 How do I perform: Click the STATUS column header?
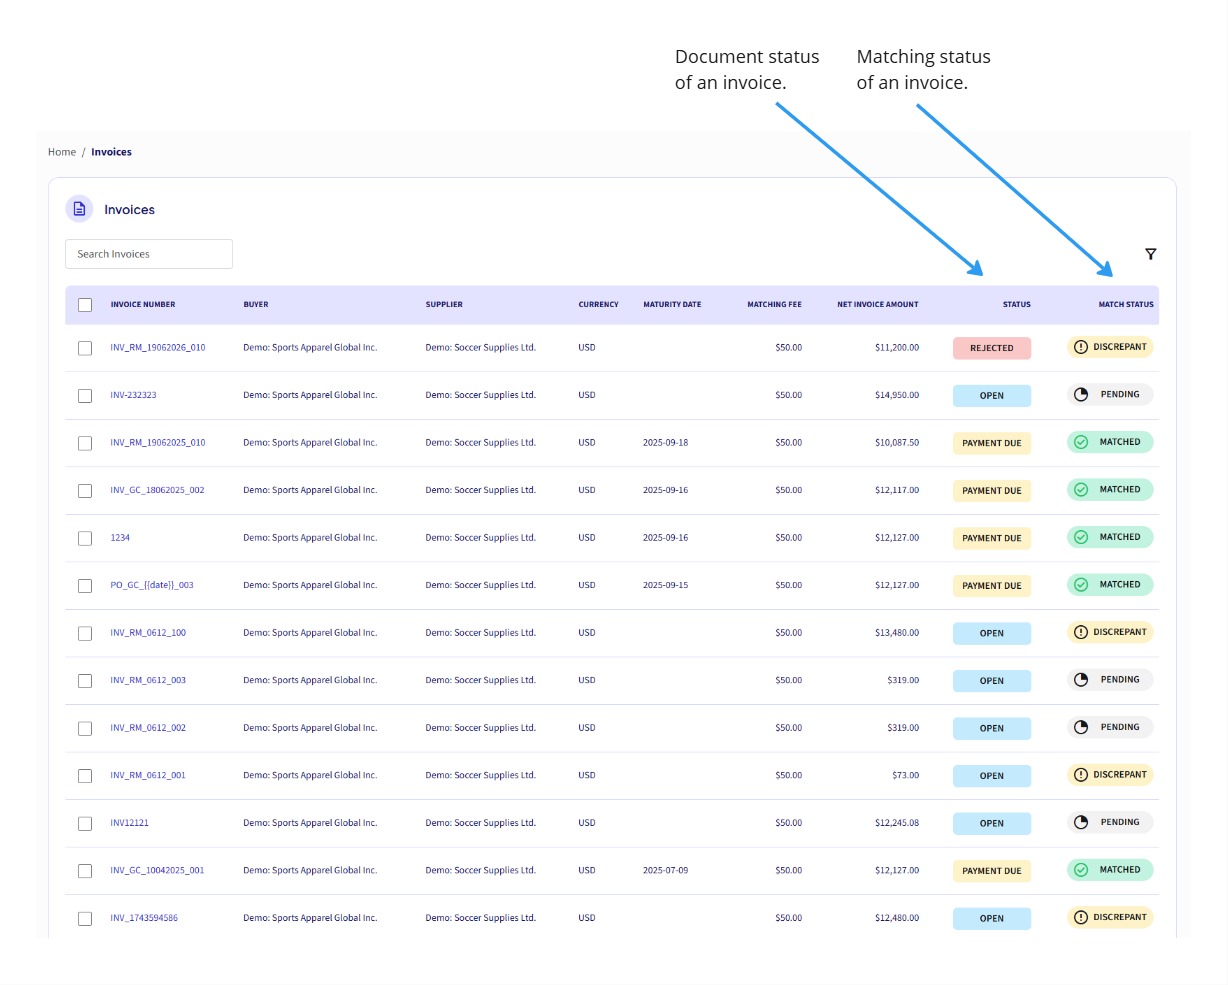(x=1017, y=304)
